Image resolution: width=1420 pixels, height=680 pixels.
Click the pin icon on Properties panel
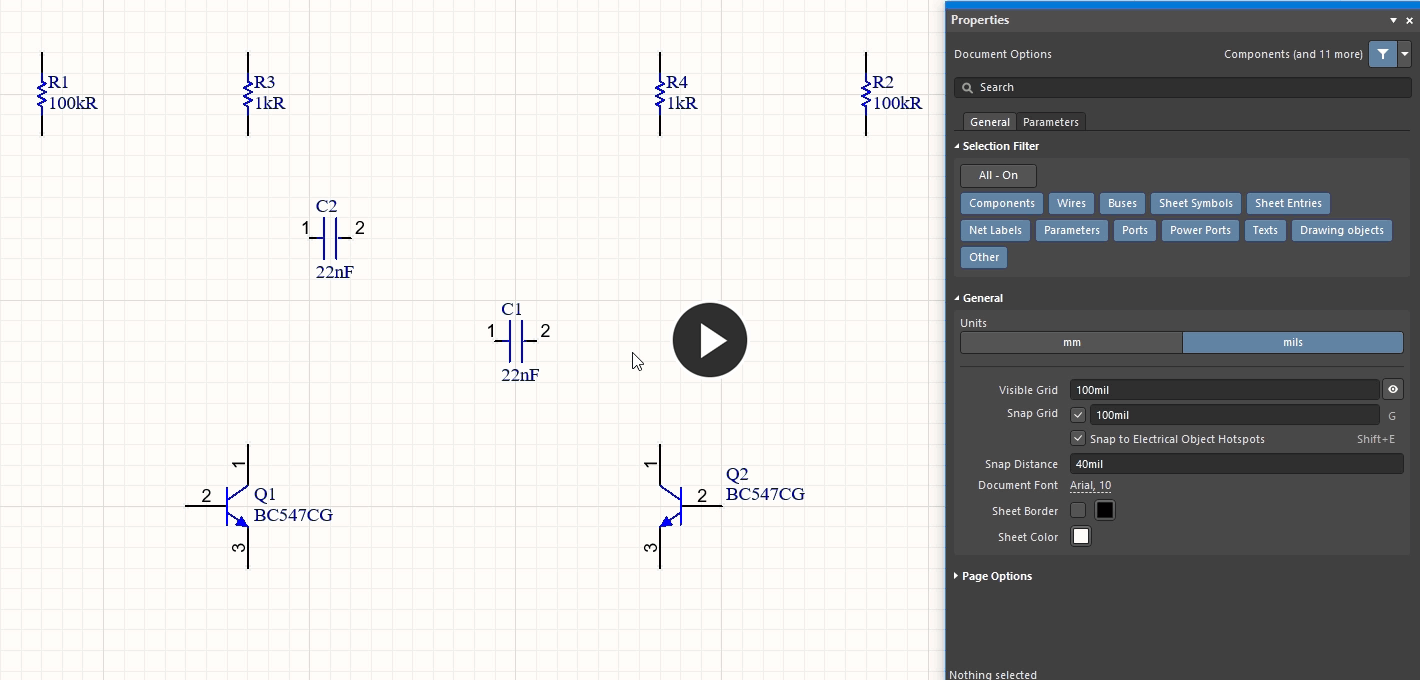point(1393,20)
